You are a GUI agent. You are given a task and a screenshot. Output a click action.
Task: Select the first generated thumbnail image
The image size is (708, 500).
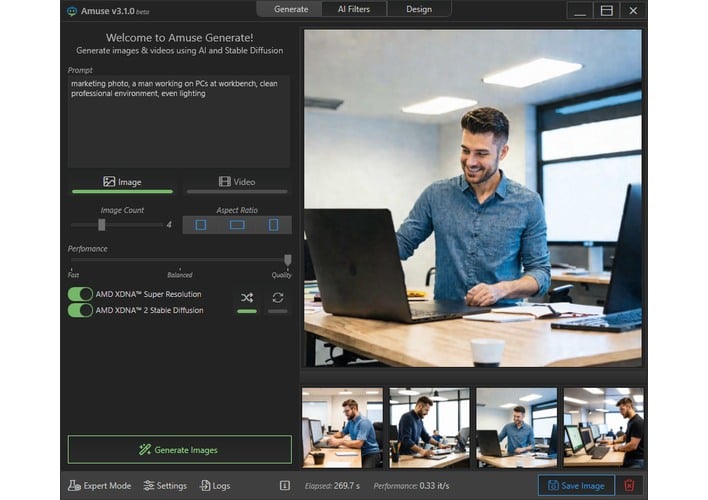pyautogui.click(x=341, y=428)
